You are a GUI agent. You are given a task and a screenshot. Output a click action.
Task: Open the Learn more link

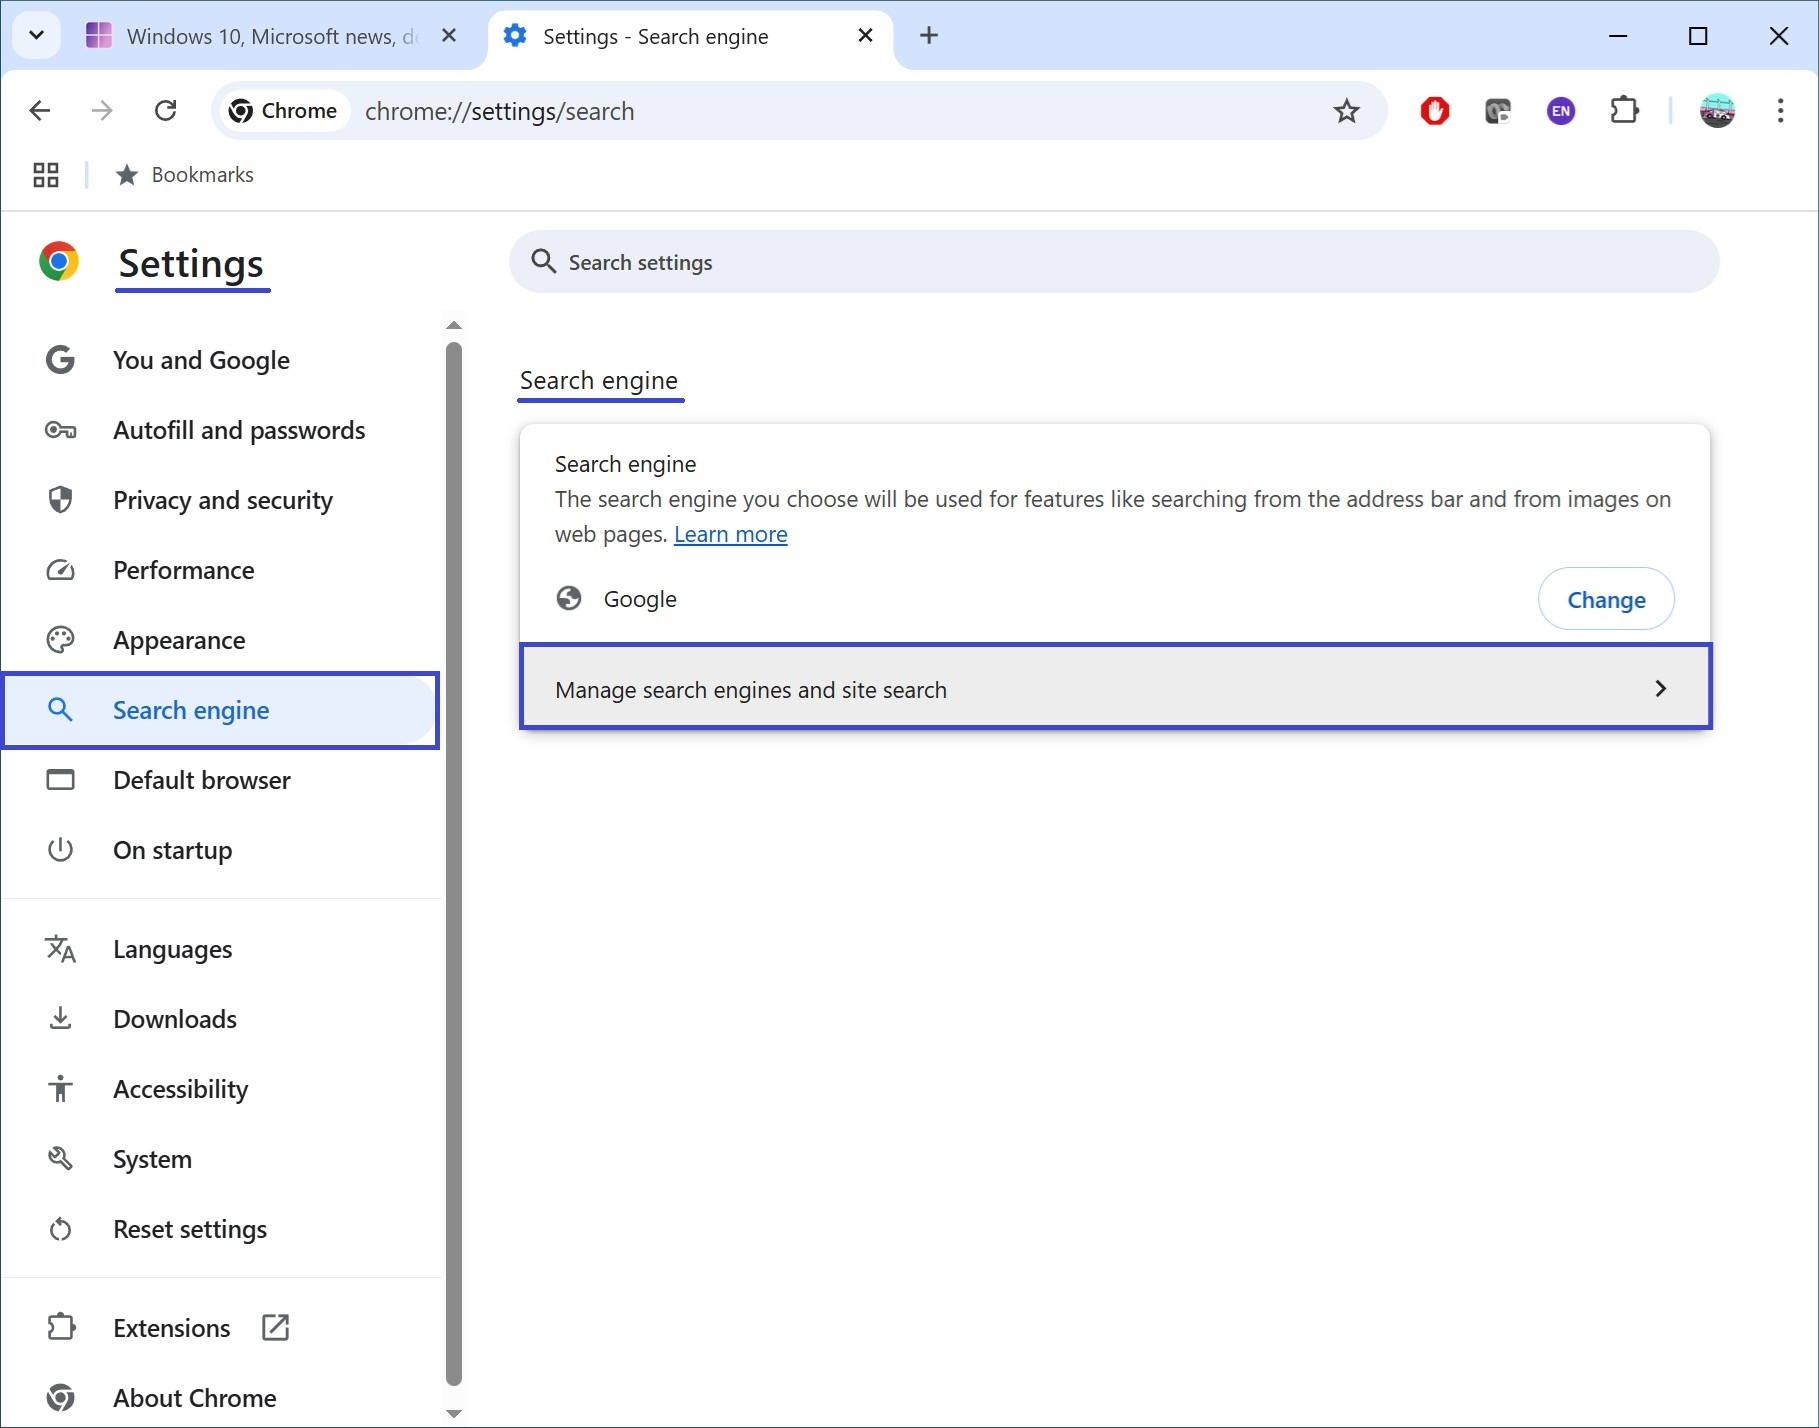731,534
